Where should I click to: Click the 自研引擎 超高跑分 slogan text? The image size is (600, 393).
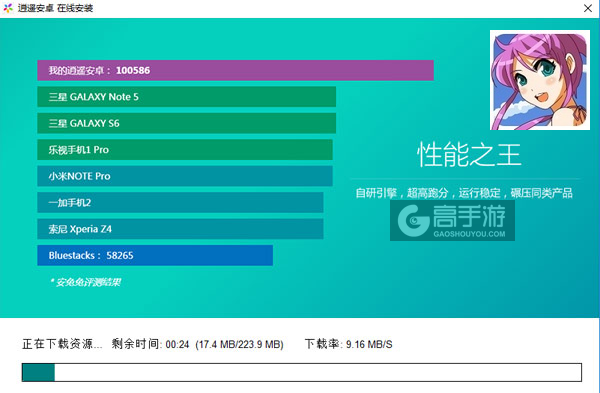coord(464,193)
